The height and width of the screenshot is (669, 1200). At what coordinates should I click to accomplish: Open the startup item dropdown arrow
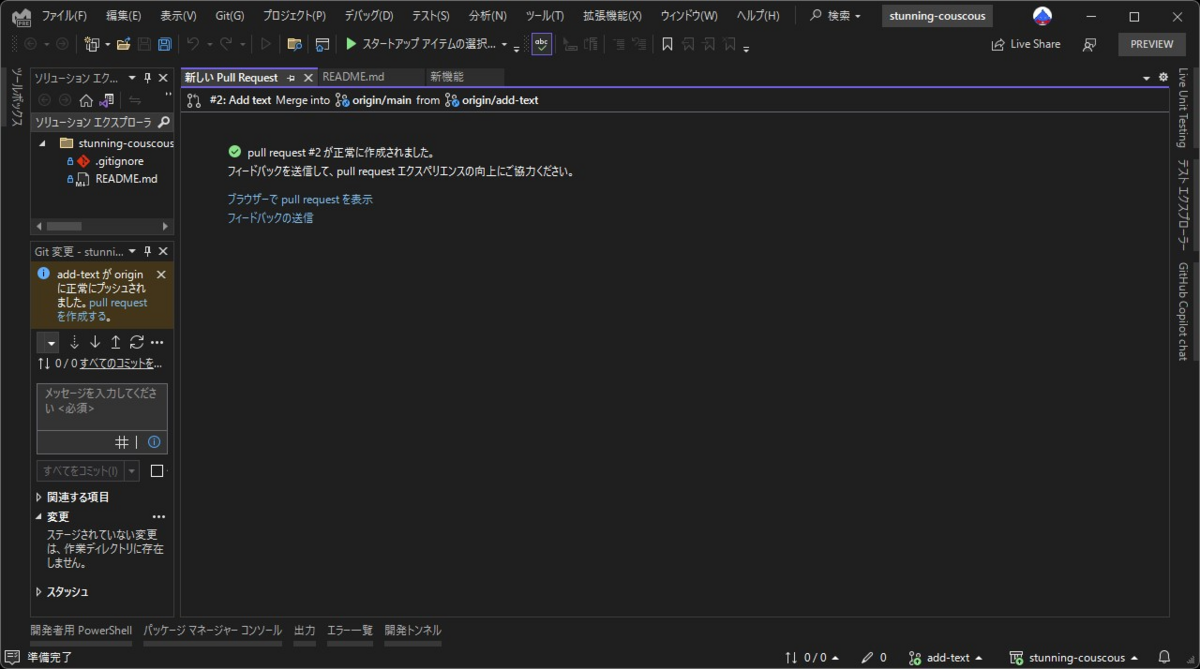[x=504, y=45]
